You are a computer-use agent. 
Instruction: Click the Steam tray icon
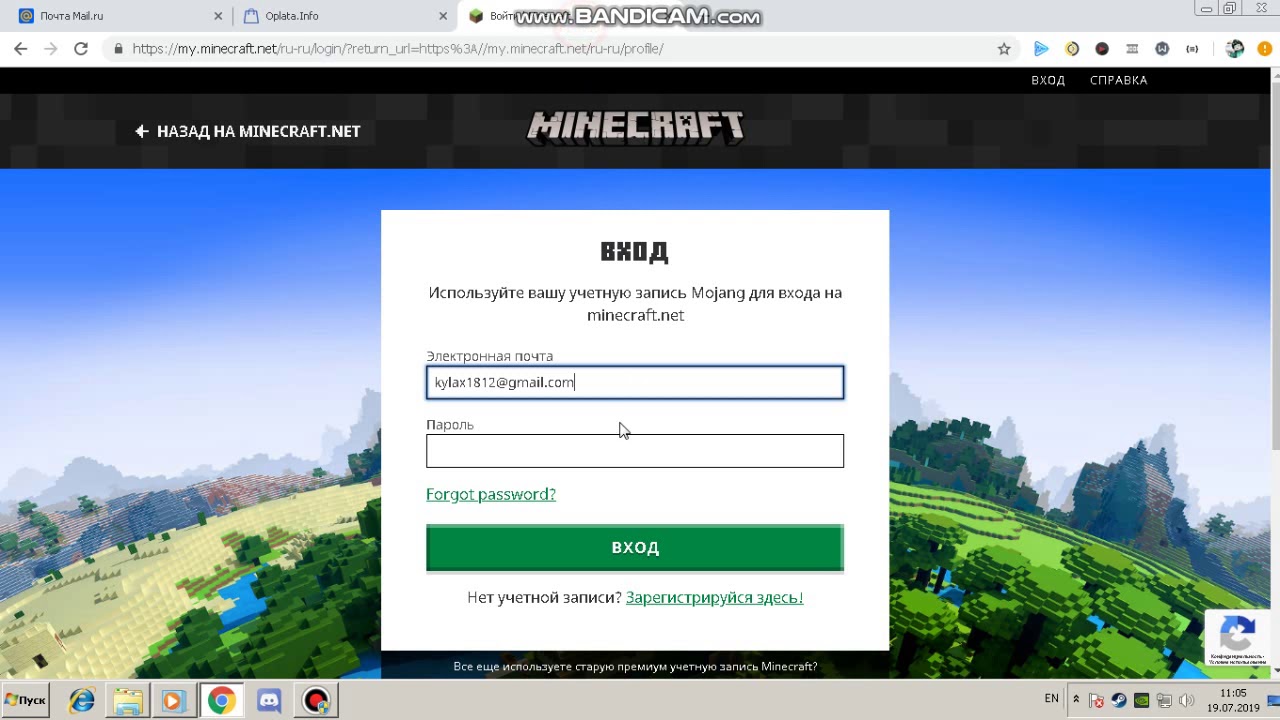pos(1119,700)
